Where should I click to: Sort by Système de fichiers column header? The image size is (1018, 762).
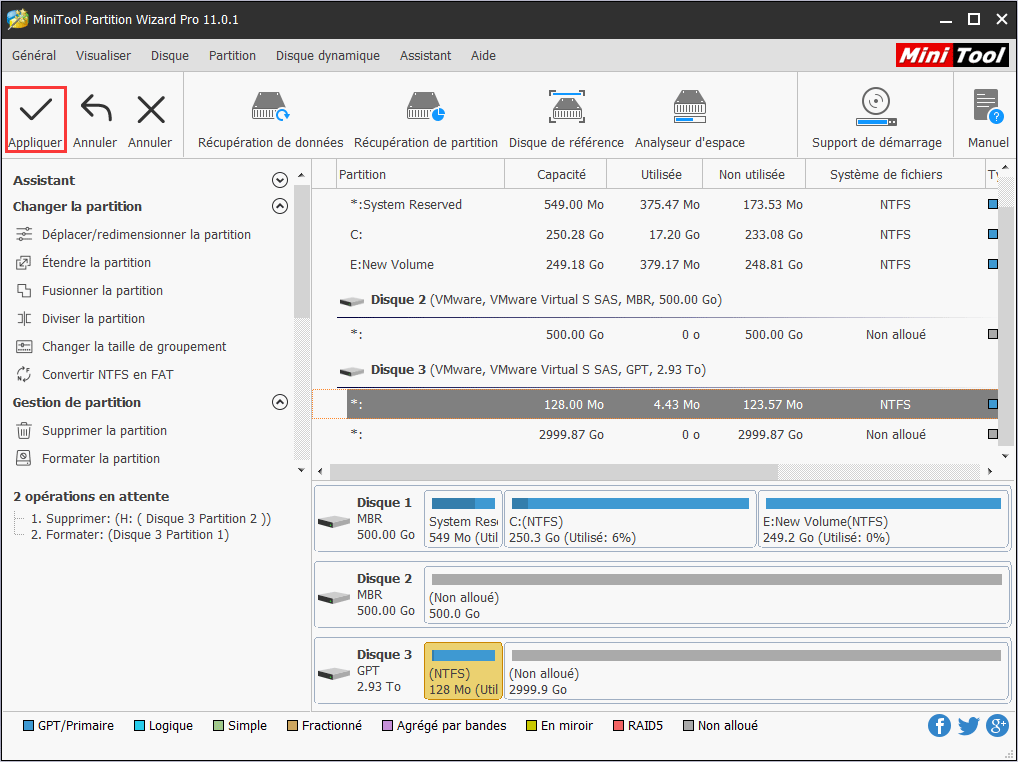(895, 175)
